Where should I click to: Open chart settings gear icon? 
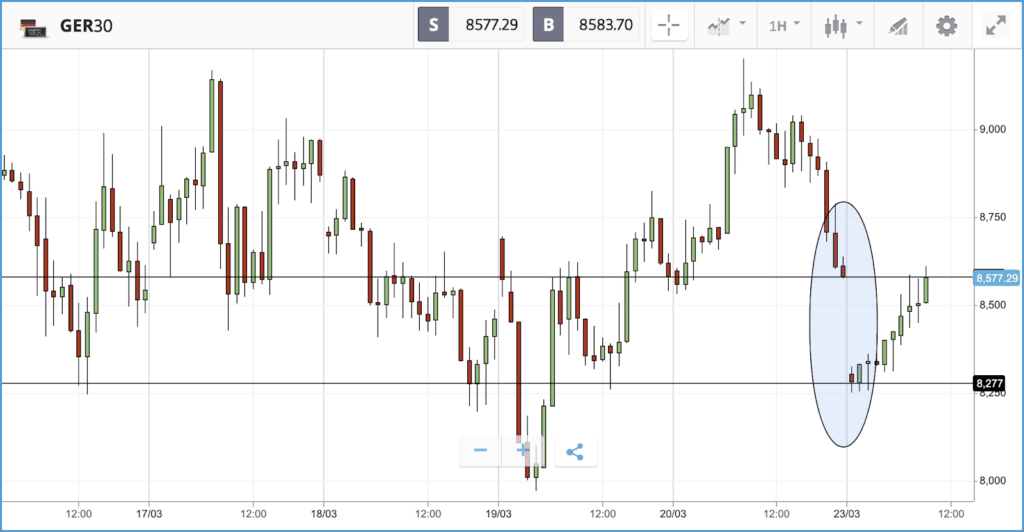tap(946, 26)
